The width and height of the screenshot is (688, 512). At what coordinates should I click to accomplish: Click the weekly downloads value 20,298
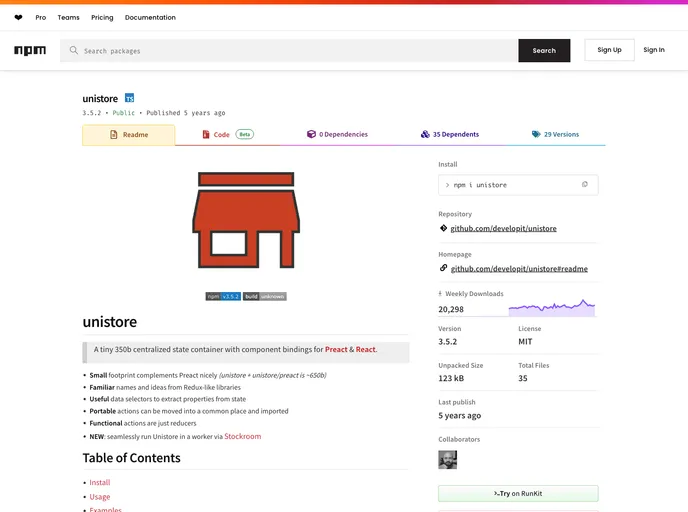451,309
